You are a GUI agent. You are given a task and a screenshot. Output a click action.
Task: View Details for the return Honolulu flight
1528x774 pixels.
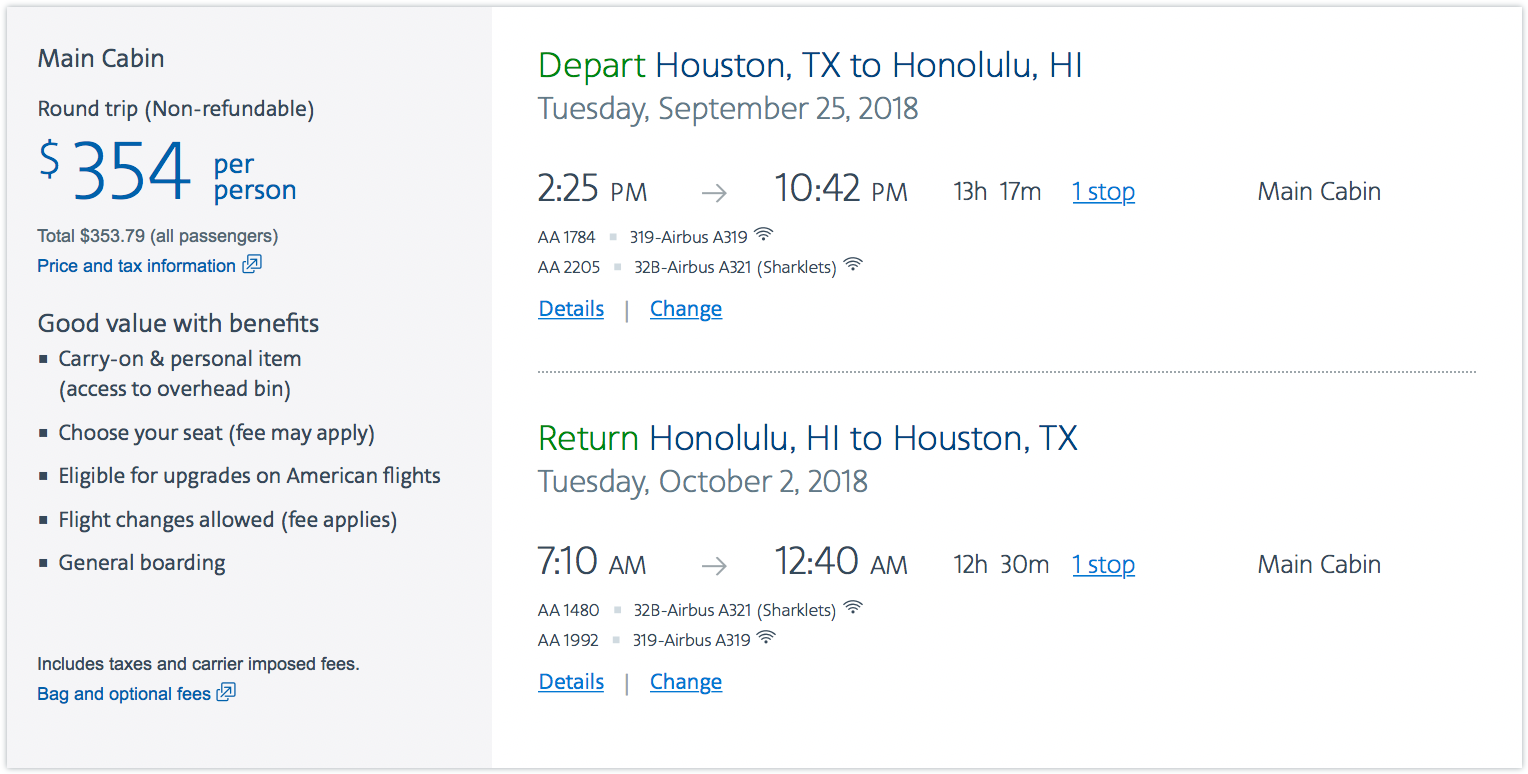click(571, 682)
